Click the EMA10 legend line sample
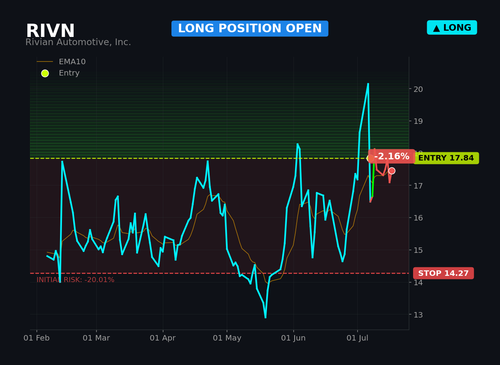Viewport: 500px width, 365px height. (45, 62)
